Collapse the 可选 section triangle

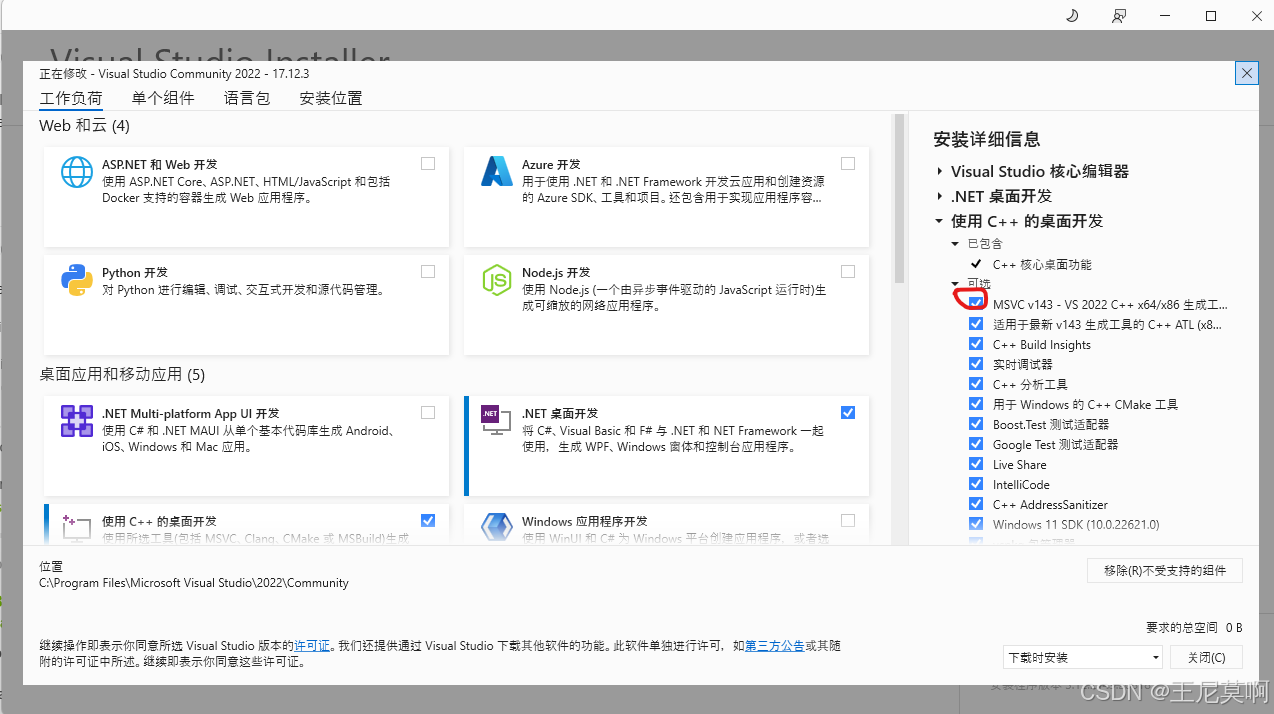(x=956, y=284)
